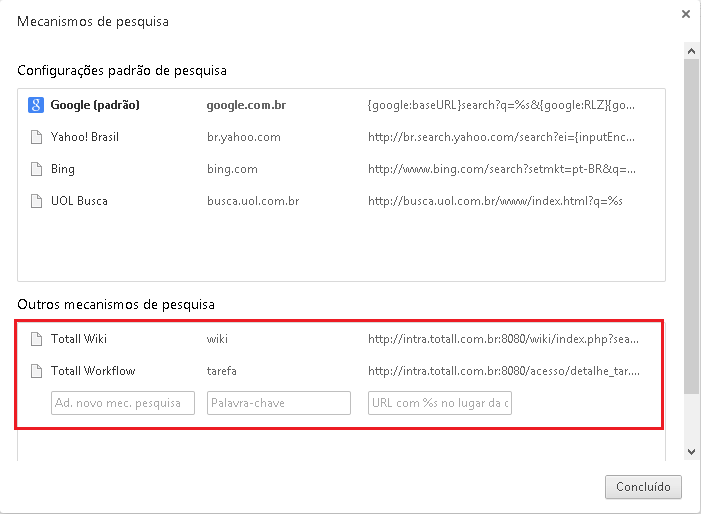Click the Google search engine icon
The width and height of the screenshot is (701, 514).
[36, 105]
